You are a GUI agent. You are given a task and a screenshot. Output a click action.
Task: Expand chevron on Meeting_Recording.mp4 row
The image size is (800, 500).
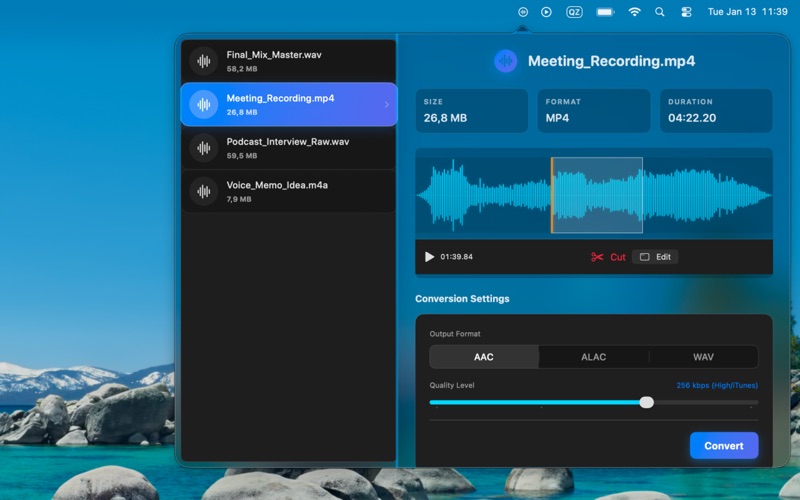[x=386, y=105]
